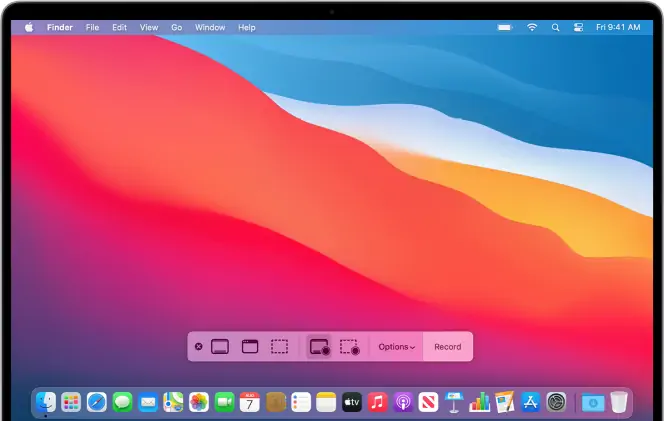Open the Edit menu
This screenshot has height=421, width=664.
click(x=119, y=28)
